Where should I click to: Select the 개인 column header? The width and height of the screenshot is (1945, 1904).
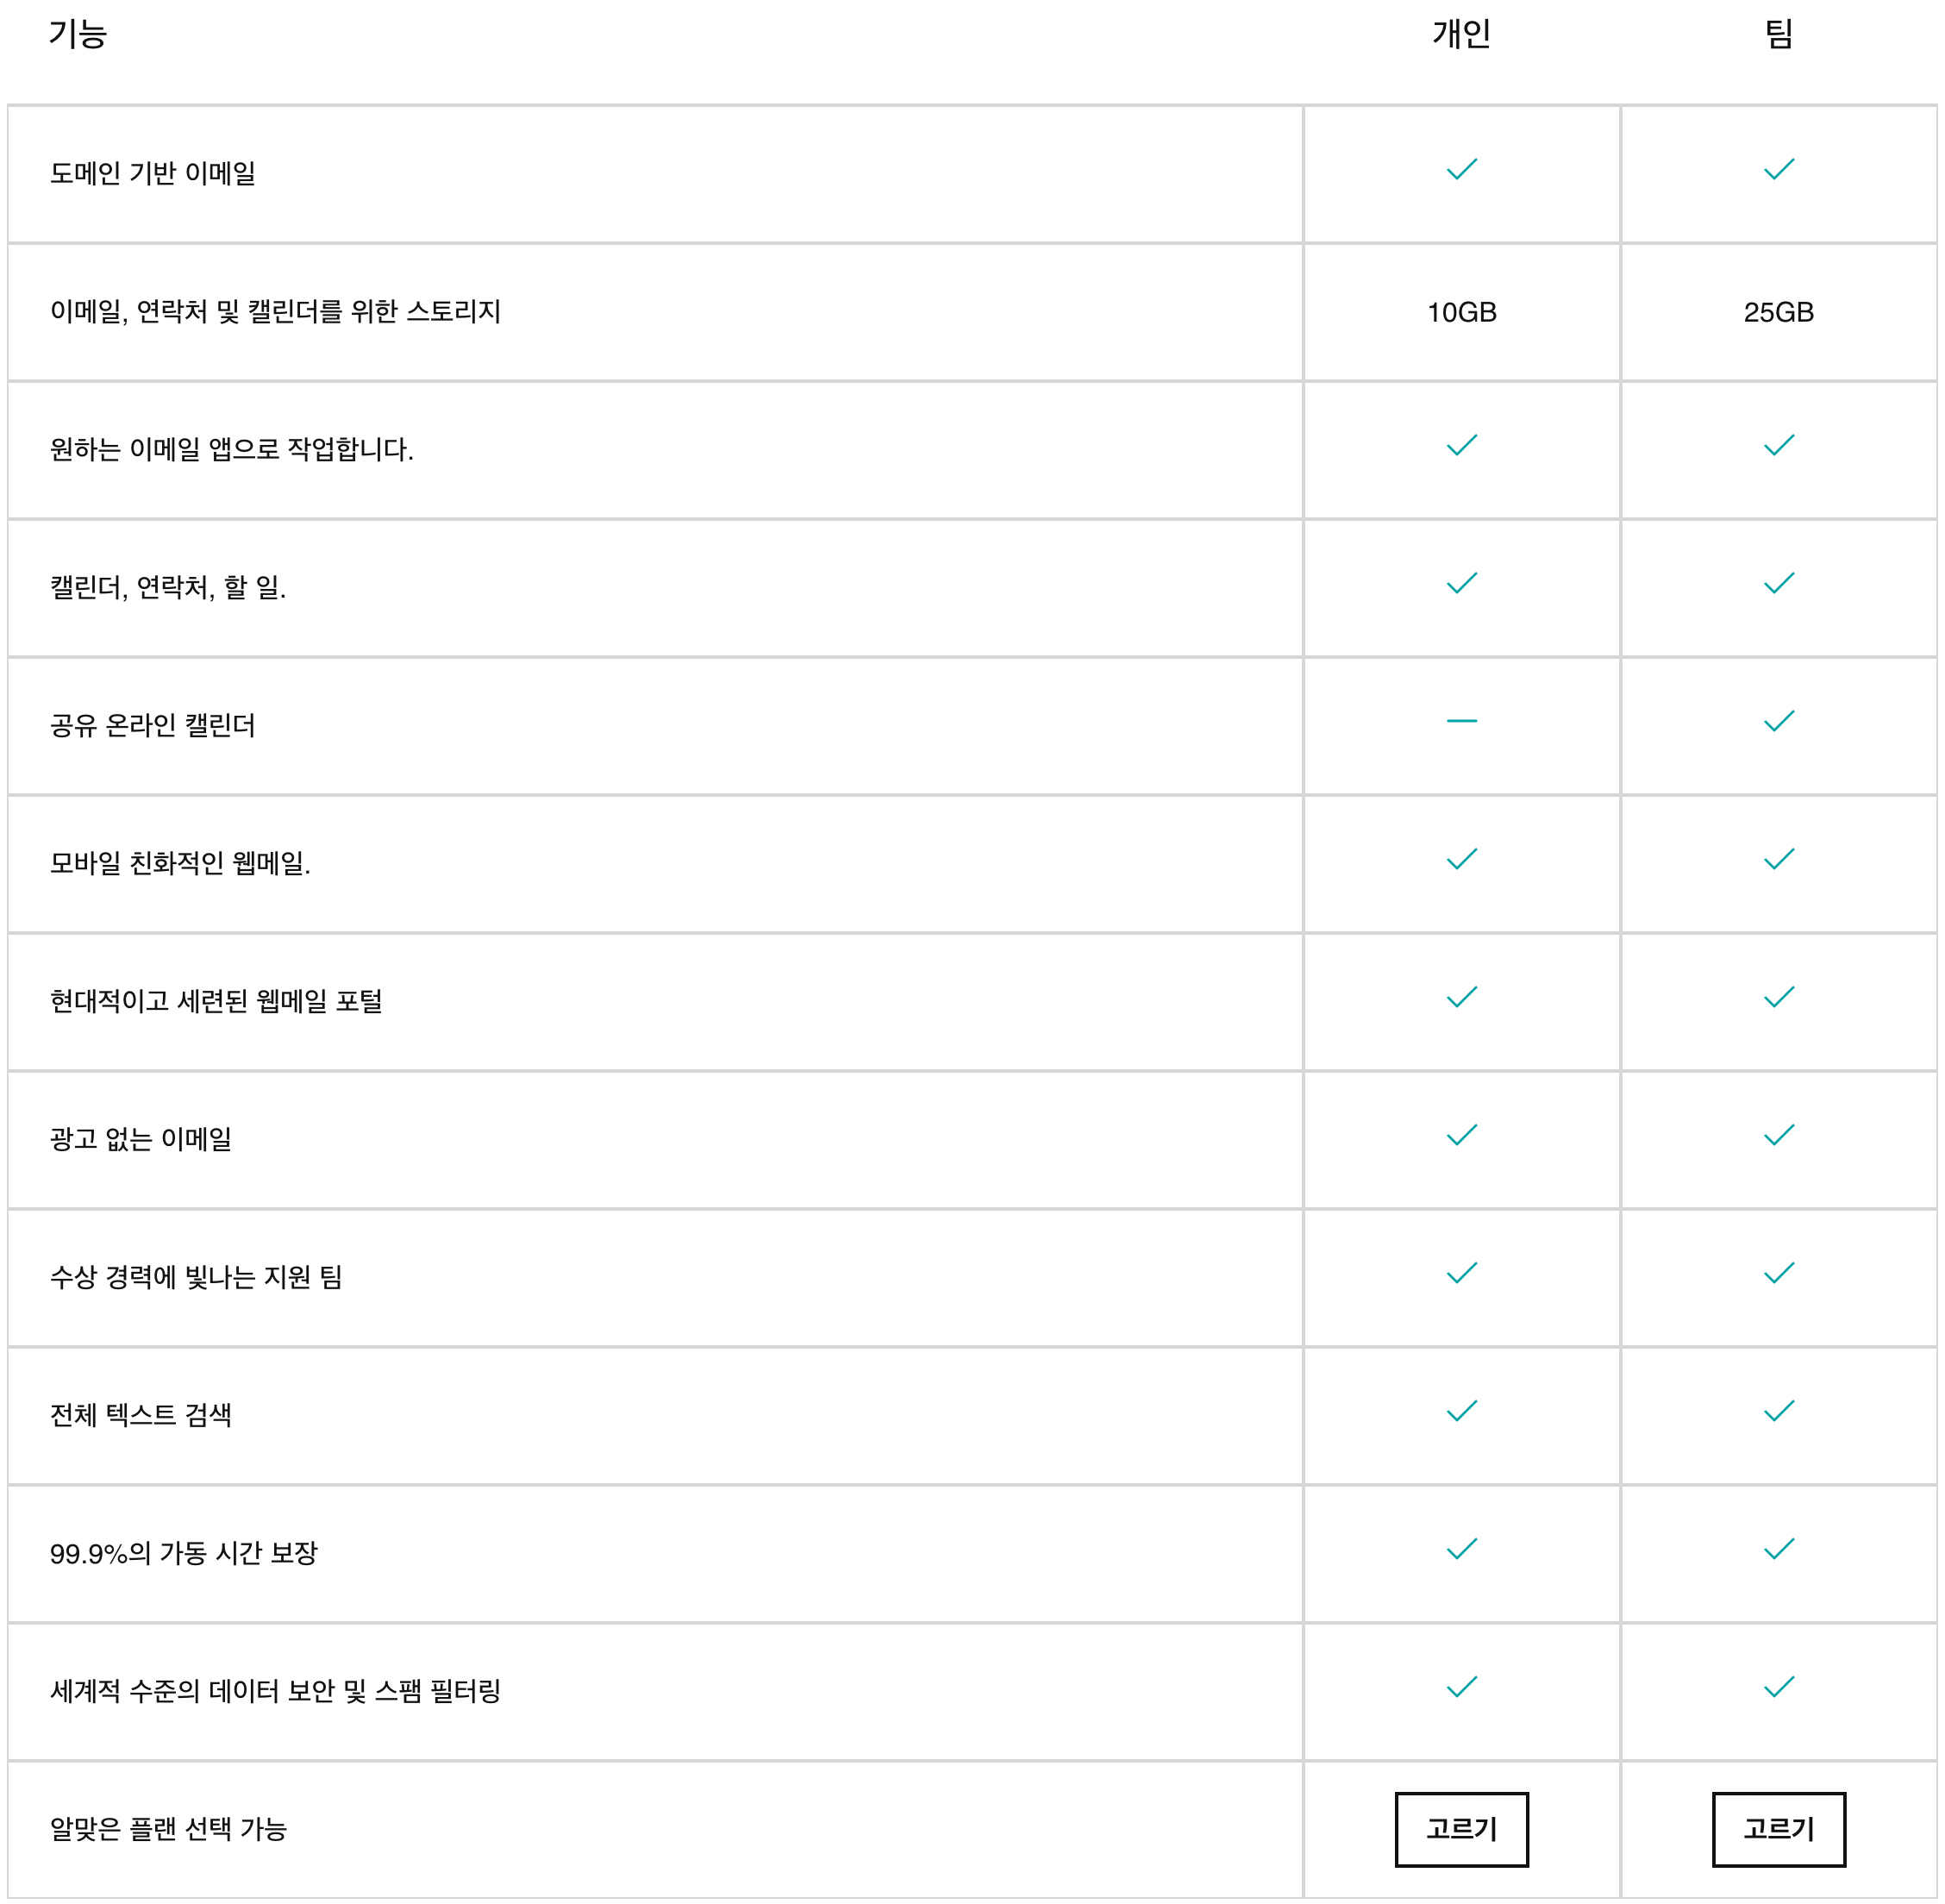[x=1461, y=34]
